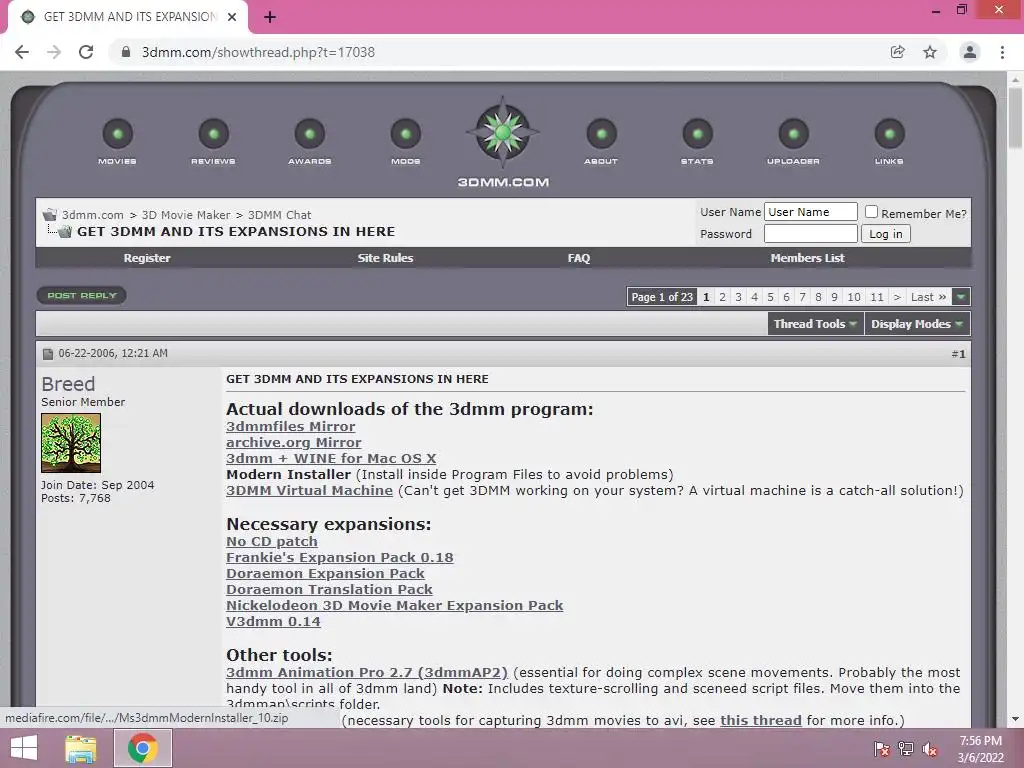Image resolution: width=1024 pixels, height=768 pixels.
Task: Open the Action Center flag icon
Action: 882,749
